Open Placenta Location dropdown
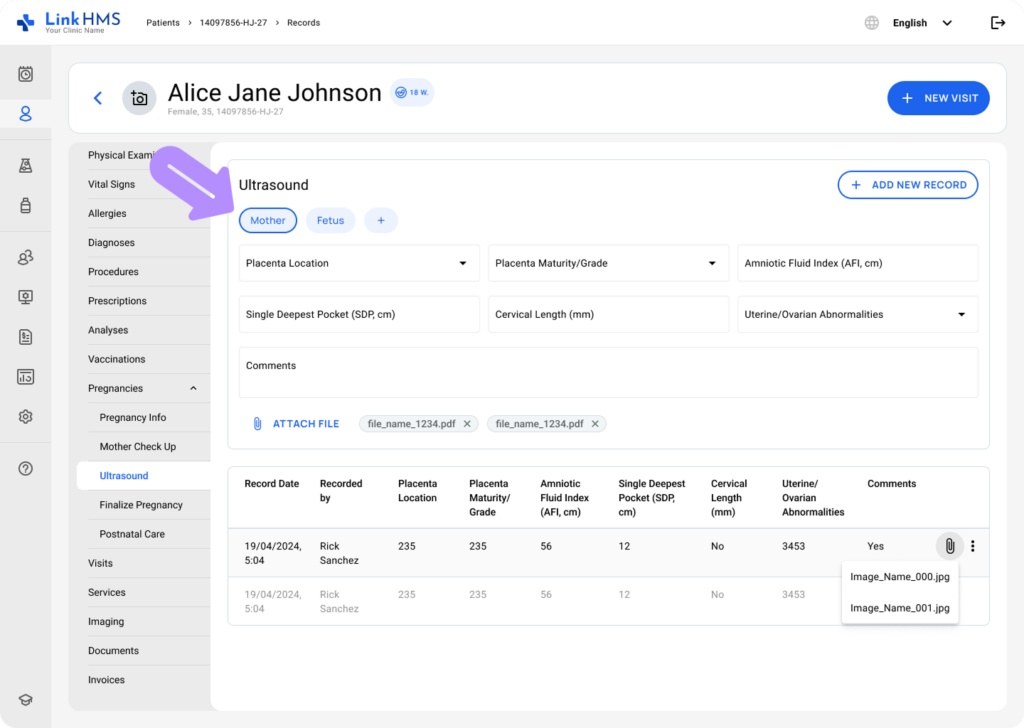 coord(359,263)
